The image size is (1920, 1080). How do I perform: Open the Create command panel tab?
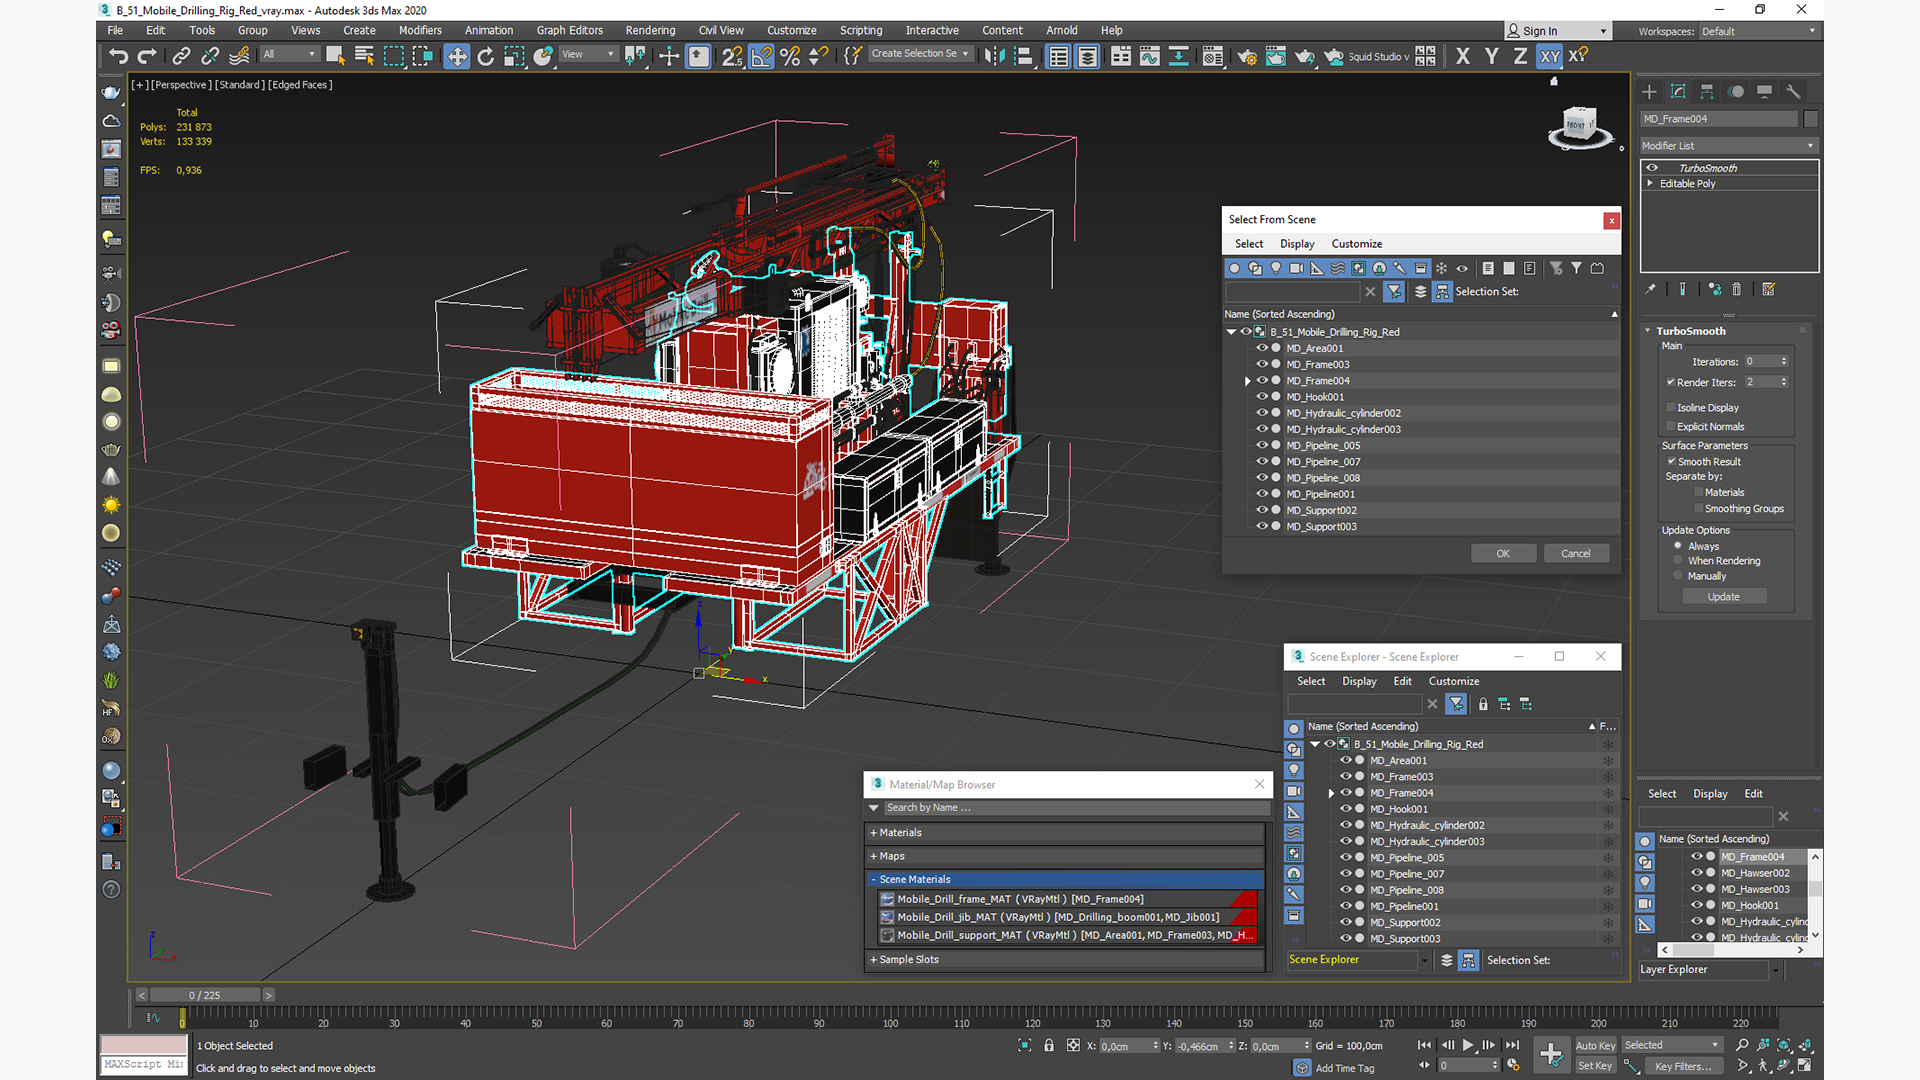click(1649, 91)
